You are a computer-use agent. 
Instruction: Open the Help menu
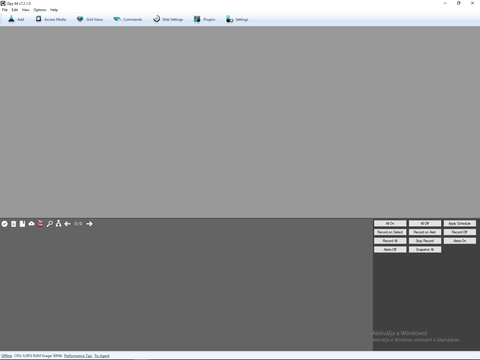(54, 10)
